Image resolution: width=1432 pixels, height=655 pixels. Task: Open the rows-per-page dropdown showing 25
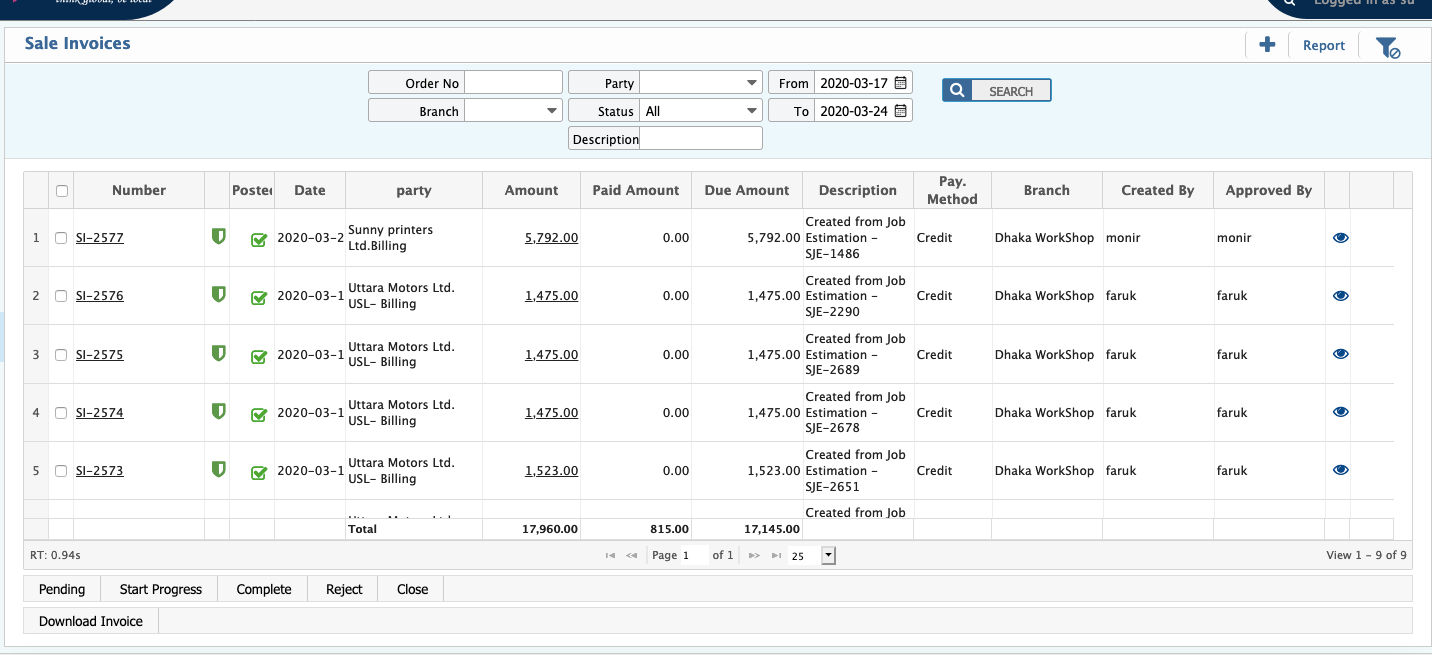(x=827, y=554)
